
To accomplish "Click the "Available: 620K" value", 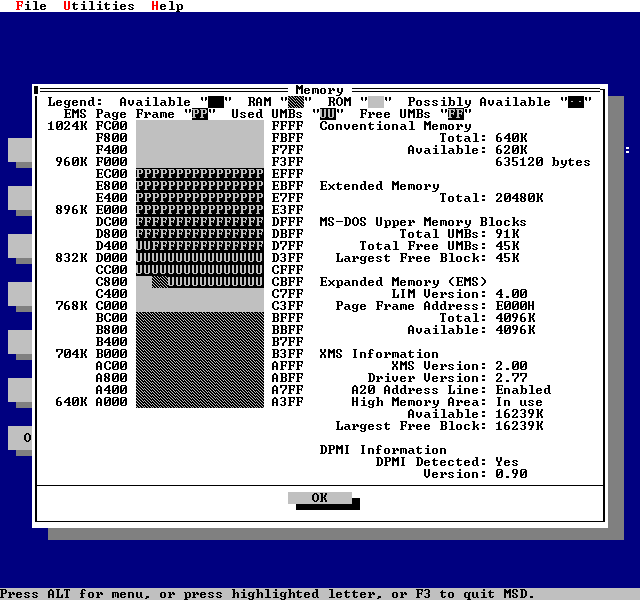I will click(x=467, y=150).
